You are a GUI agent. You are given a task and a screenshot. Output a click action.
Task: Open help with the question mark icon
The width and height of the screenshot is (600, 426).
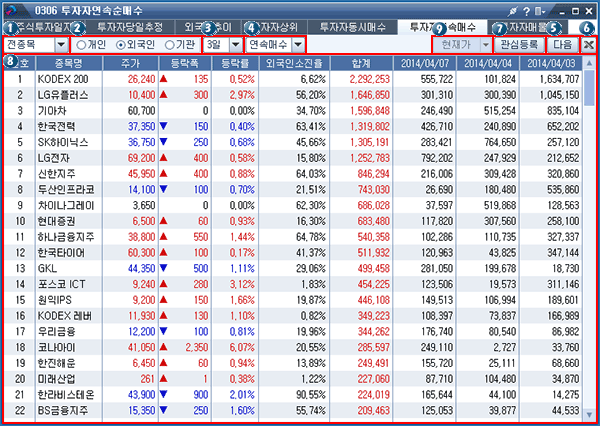[527, 11]
